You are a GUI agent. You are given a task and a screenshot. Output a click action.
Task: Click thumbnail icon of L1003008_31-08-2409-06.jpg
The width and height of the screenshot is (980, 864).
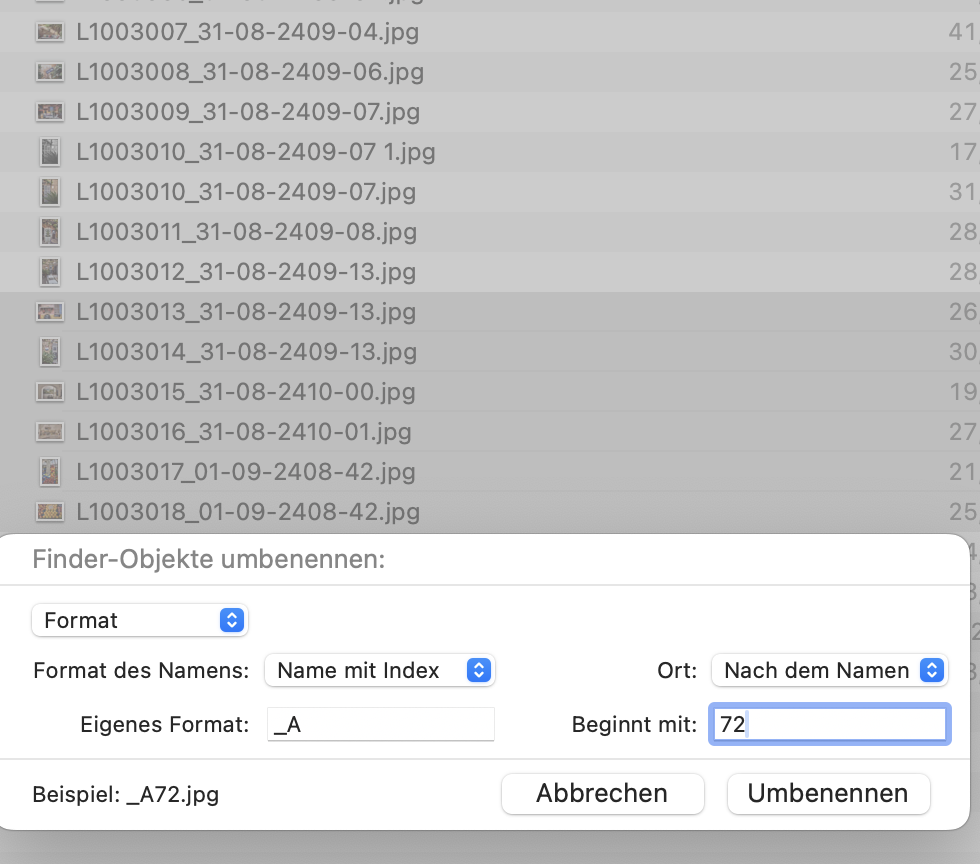[49, 72]
